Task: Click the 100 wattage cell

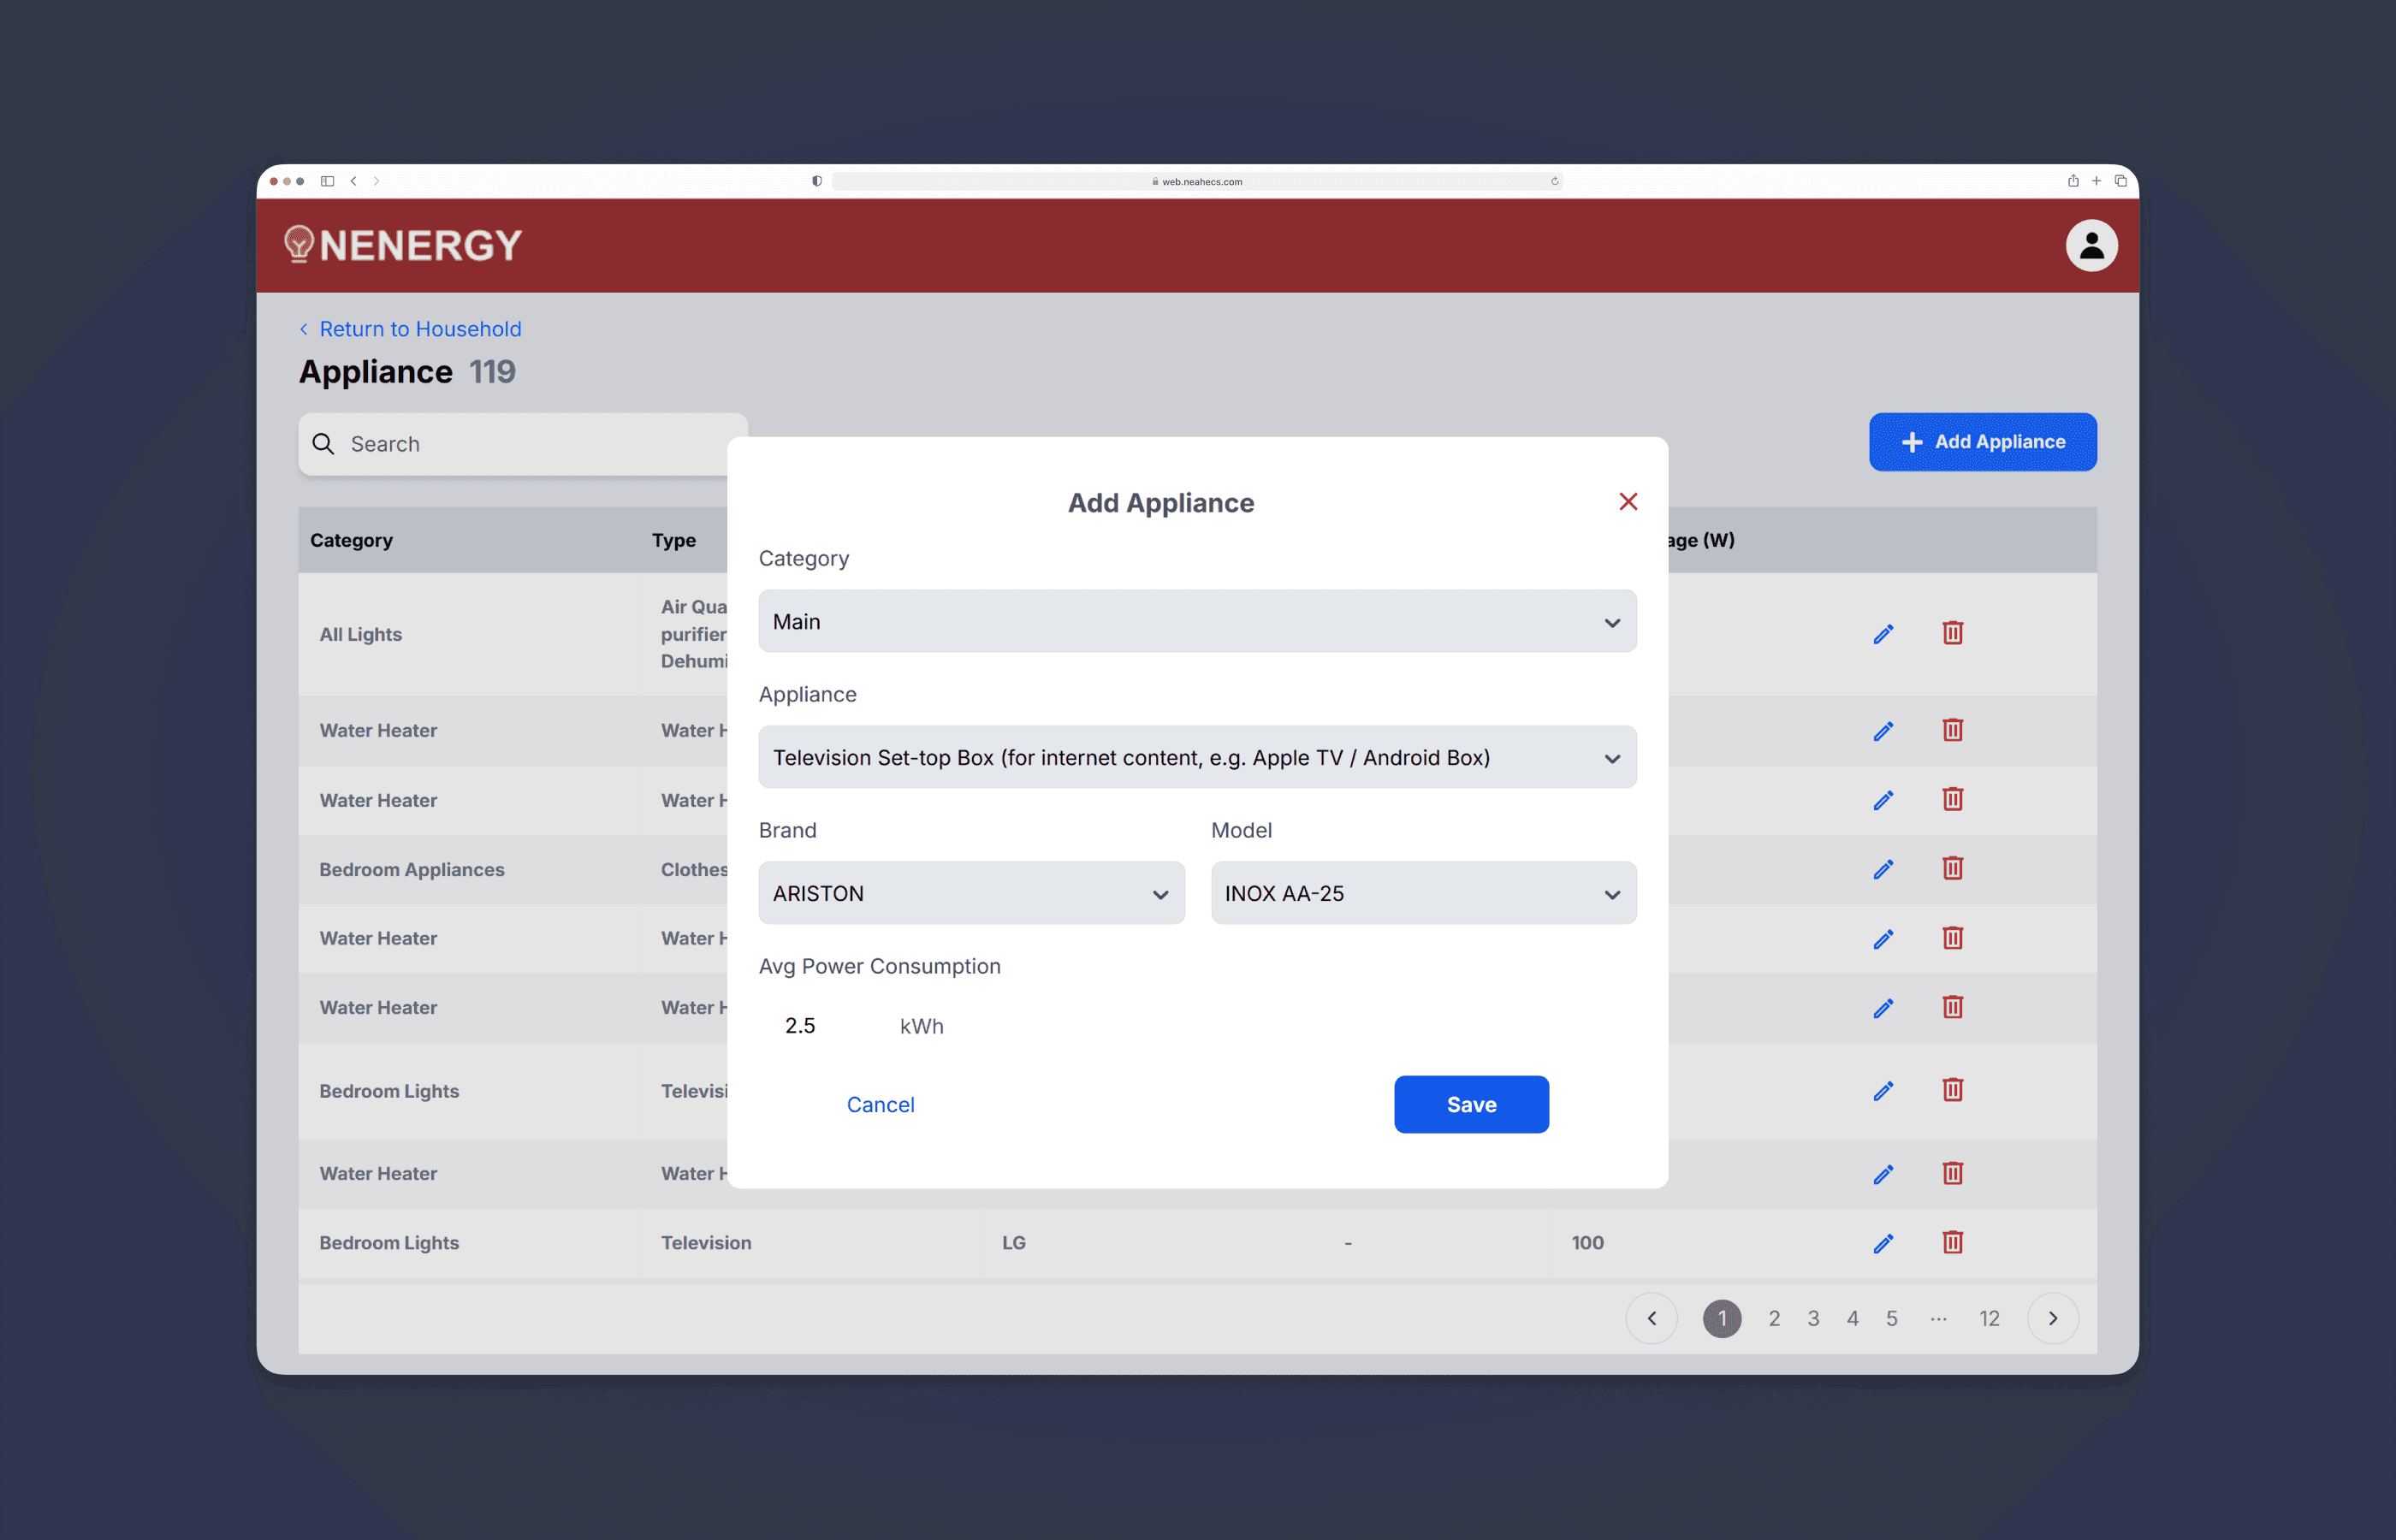Action: (1587, 1242)
